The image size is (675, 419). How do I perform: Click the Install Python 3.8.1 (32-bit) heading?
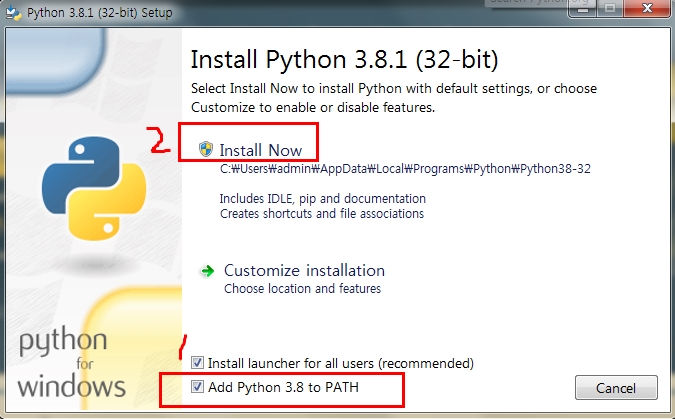[x=344, y=59]
